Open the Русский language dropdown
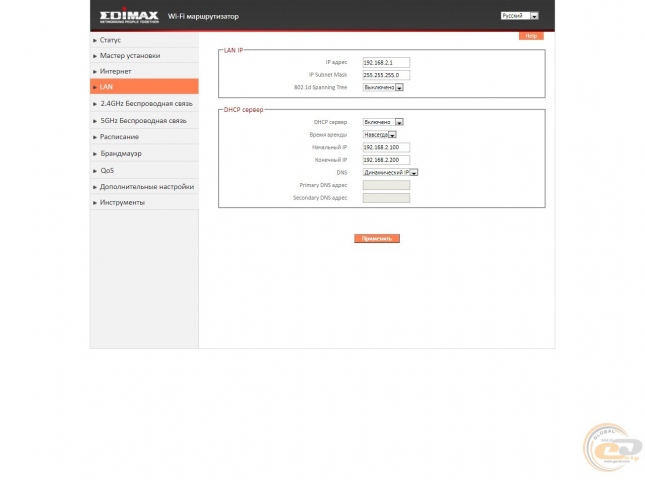The height and width of the screenshot is (480, 645). (x=519, y=16)
